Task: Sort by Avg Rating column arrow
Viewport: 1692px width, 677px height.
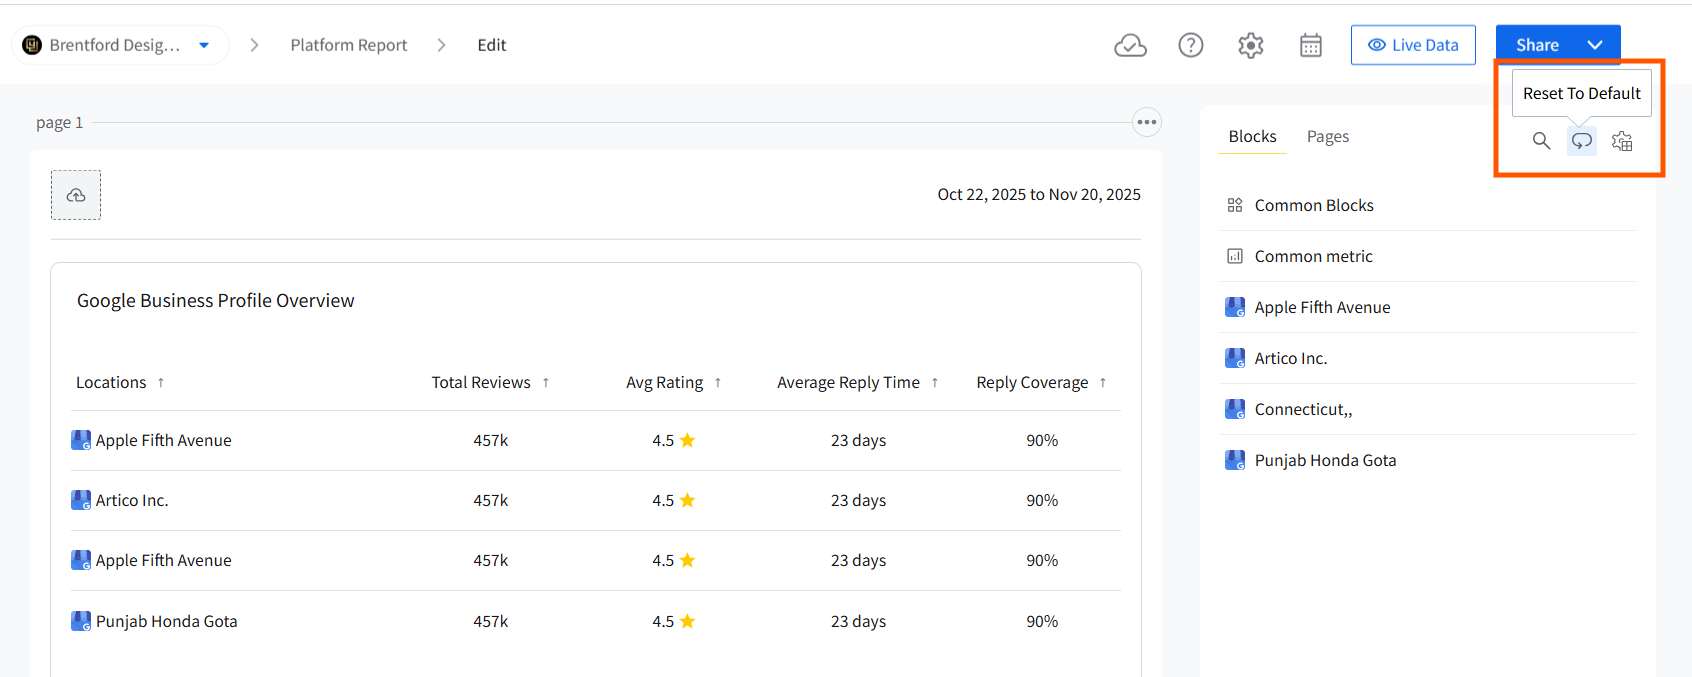Action: pyautogui.click(x=718, y=383)
